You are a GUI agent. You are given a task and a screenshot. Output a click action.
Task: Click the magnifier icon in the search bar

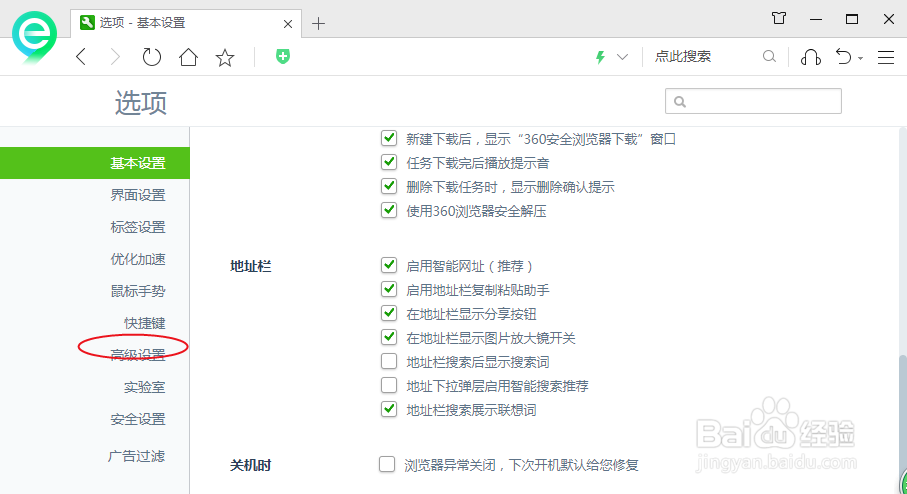point(769,57)
